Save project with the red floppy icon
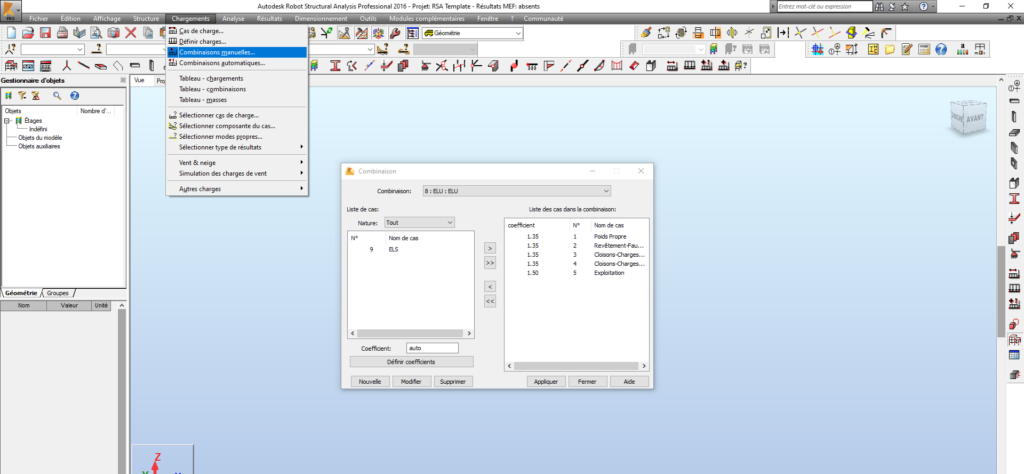The image size is (1024, 474). pyautogui.click(x=46, y=33)
